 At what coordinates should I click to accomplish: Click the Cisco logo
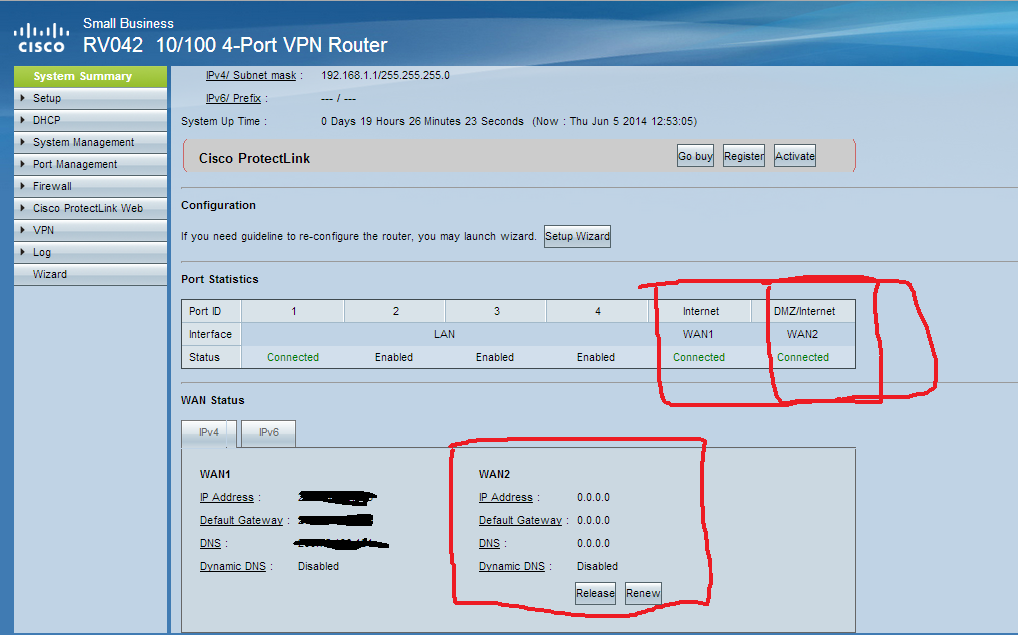[x=42, y=38]
